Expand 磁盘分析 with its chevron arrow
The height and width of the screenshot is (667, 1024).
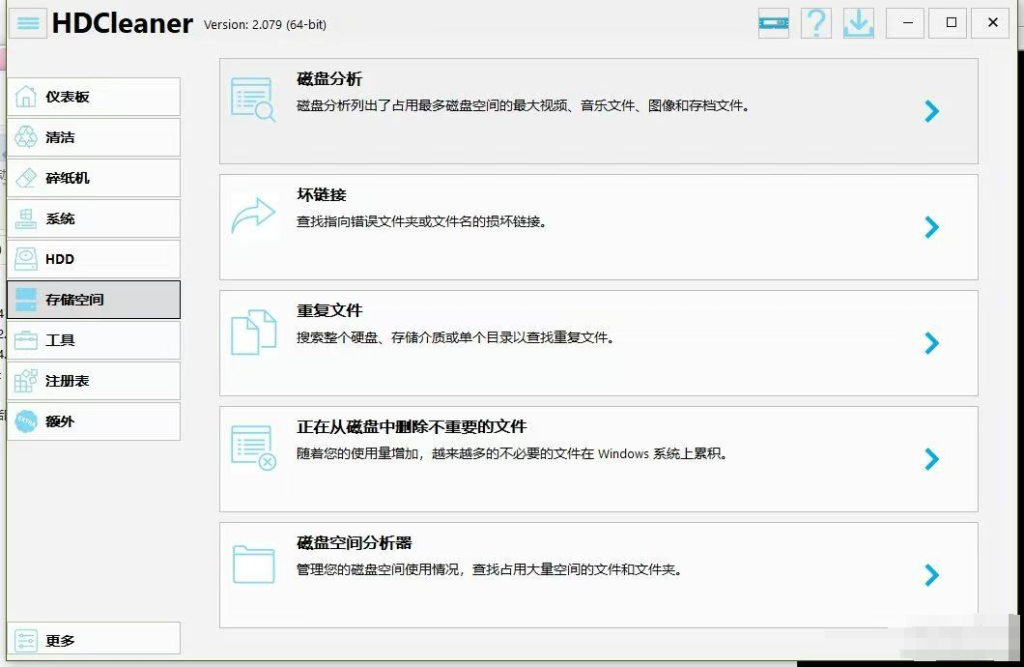[931, 112]
